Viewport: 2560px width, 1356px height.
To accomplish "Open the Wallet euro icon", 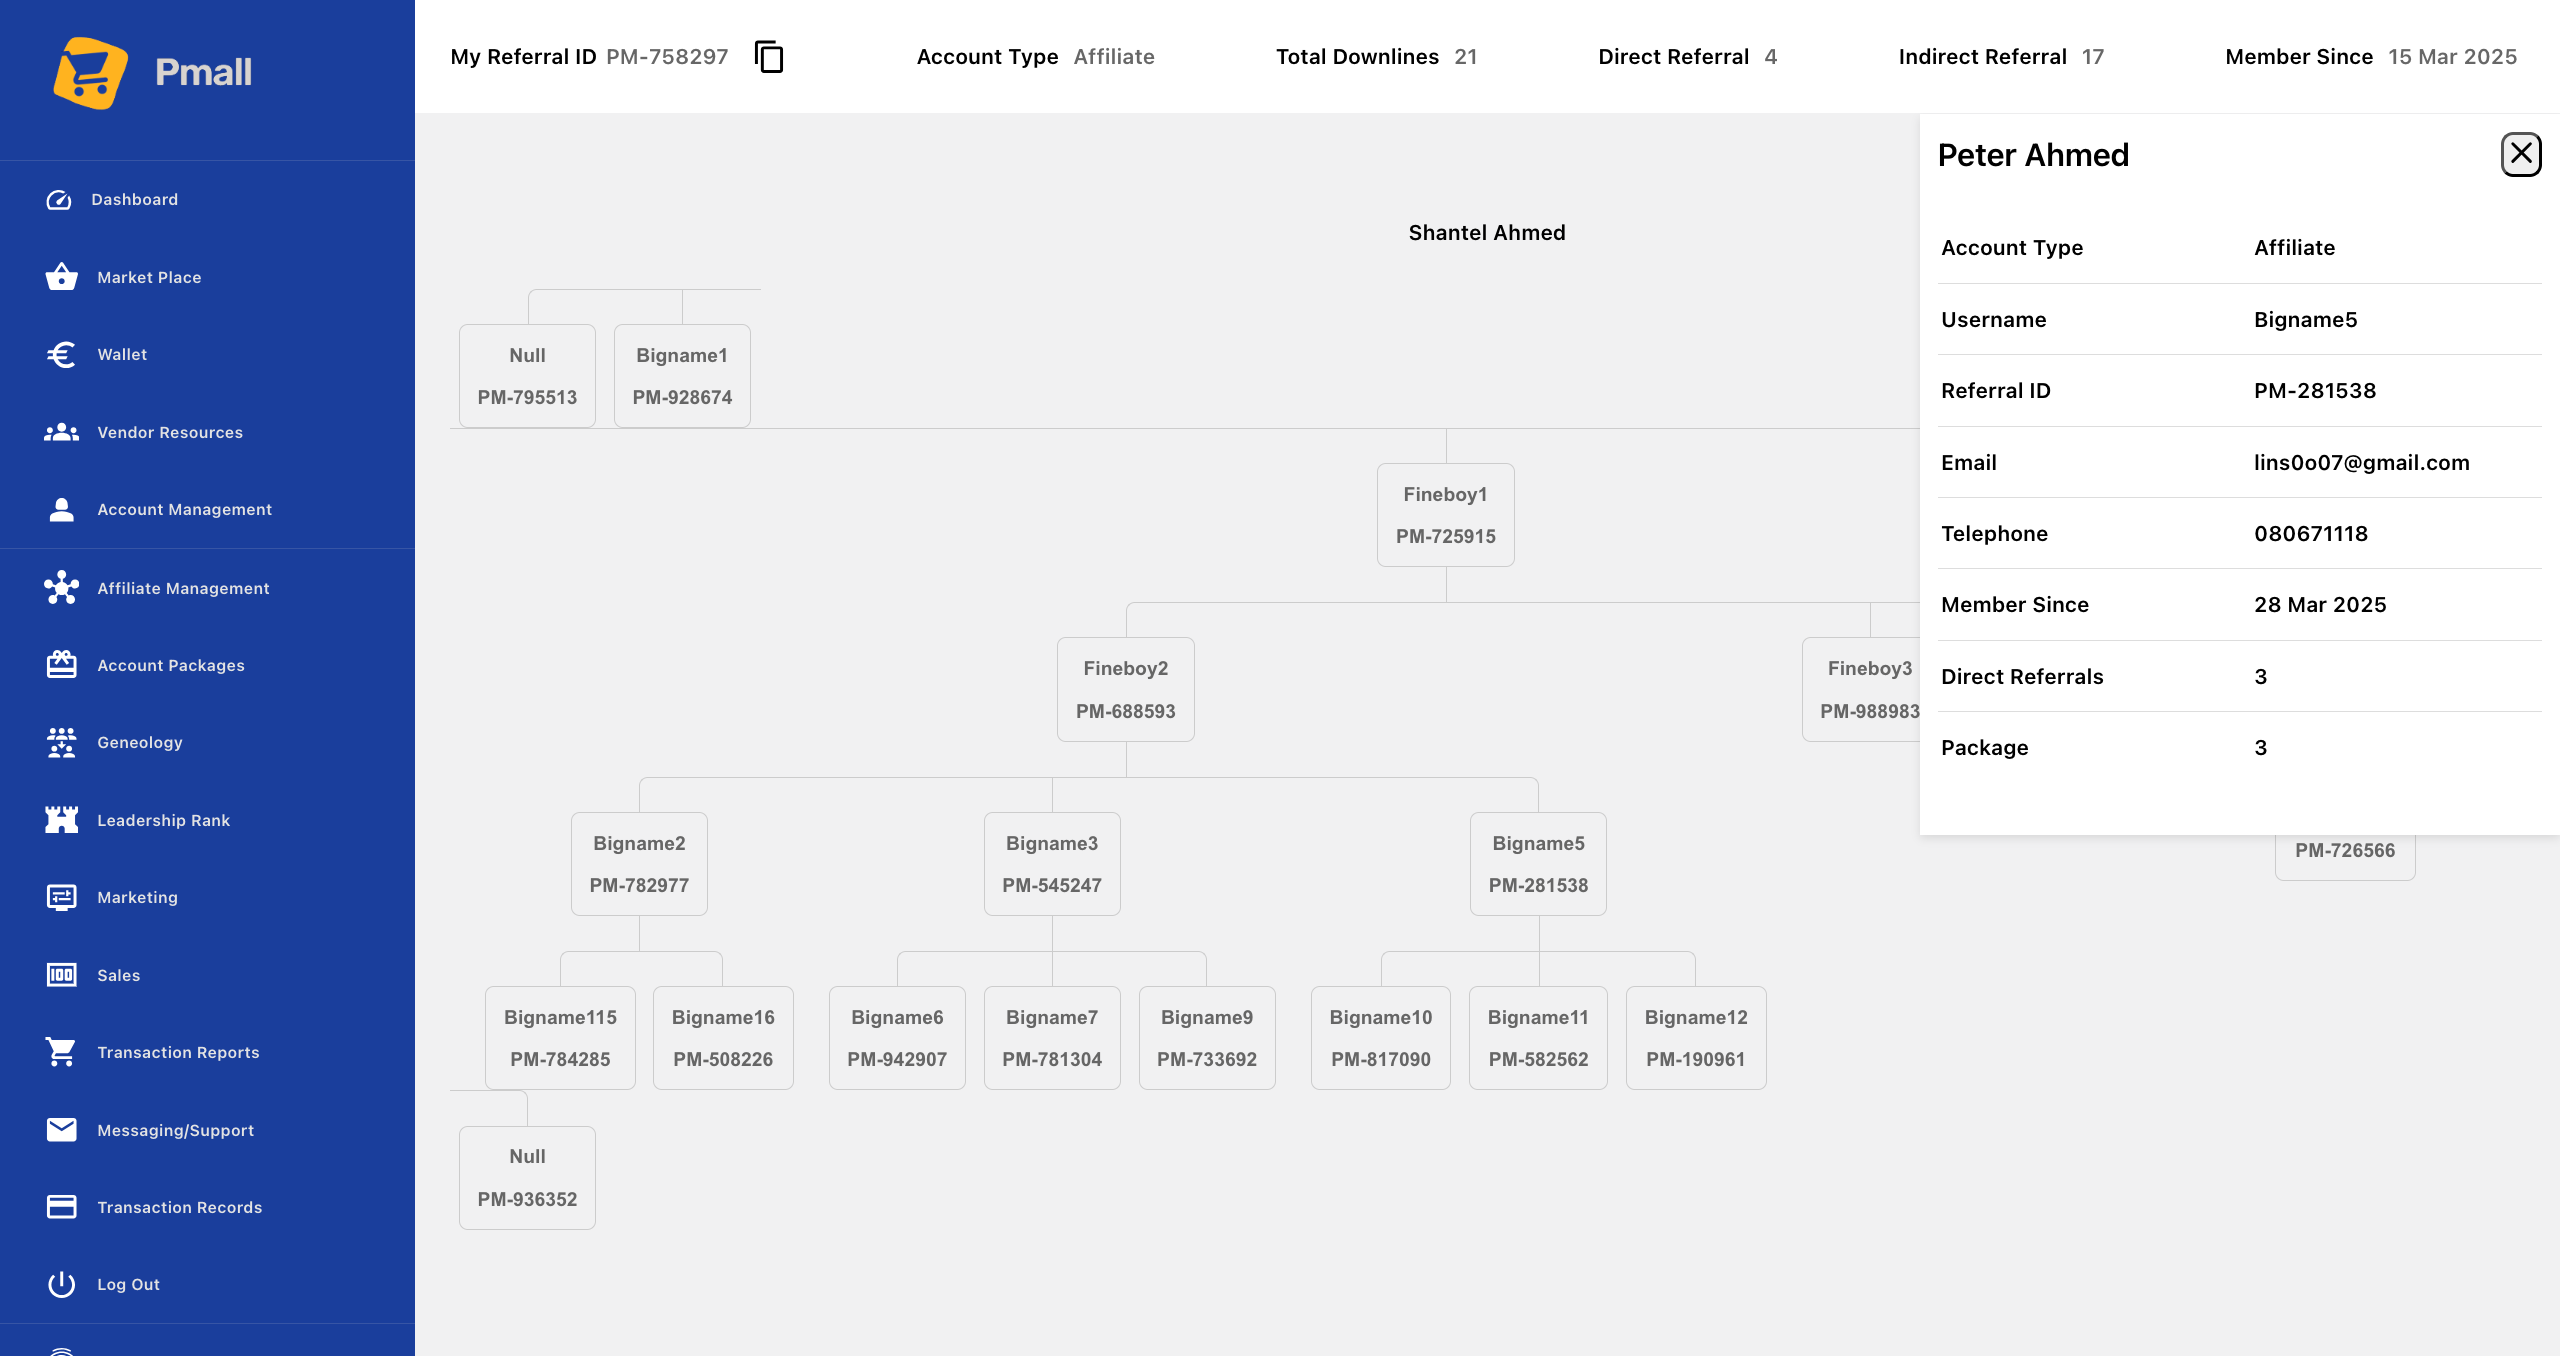I will pyautogui.click(x=62, y=355).
